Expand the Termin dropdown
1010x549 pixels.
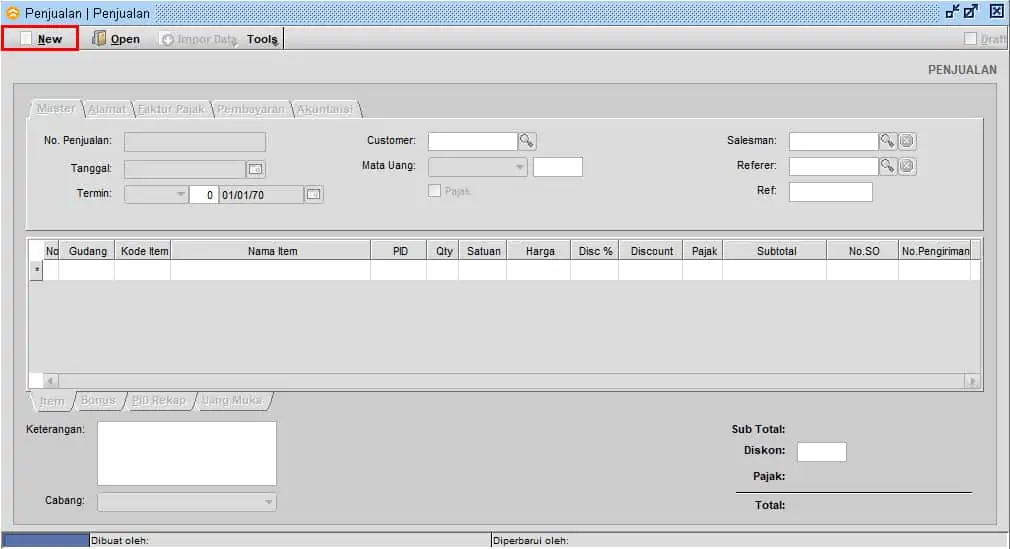[x=180, y=194]
